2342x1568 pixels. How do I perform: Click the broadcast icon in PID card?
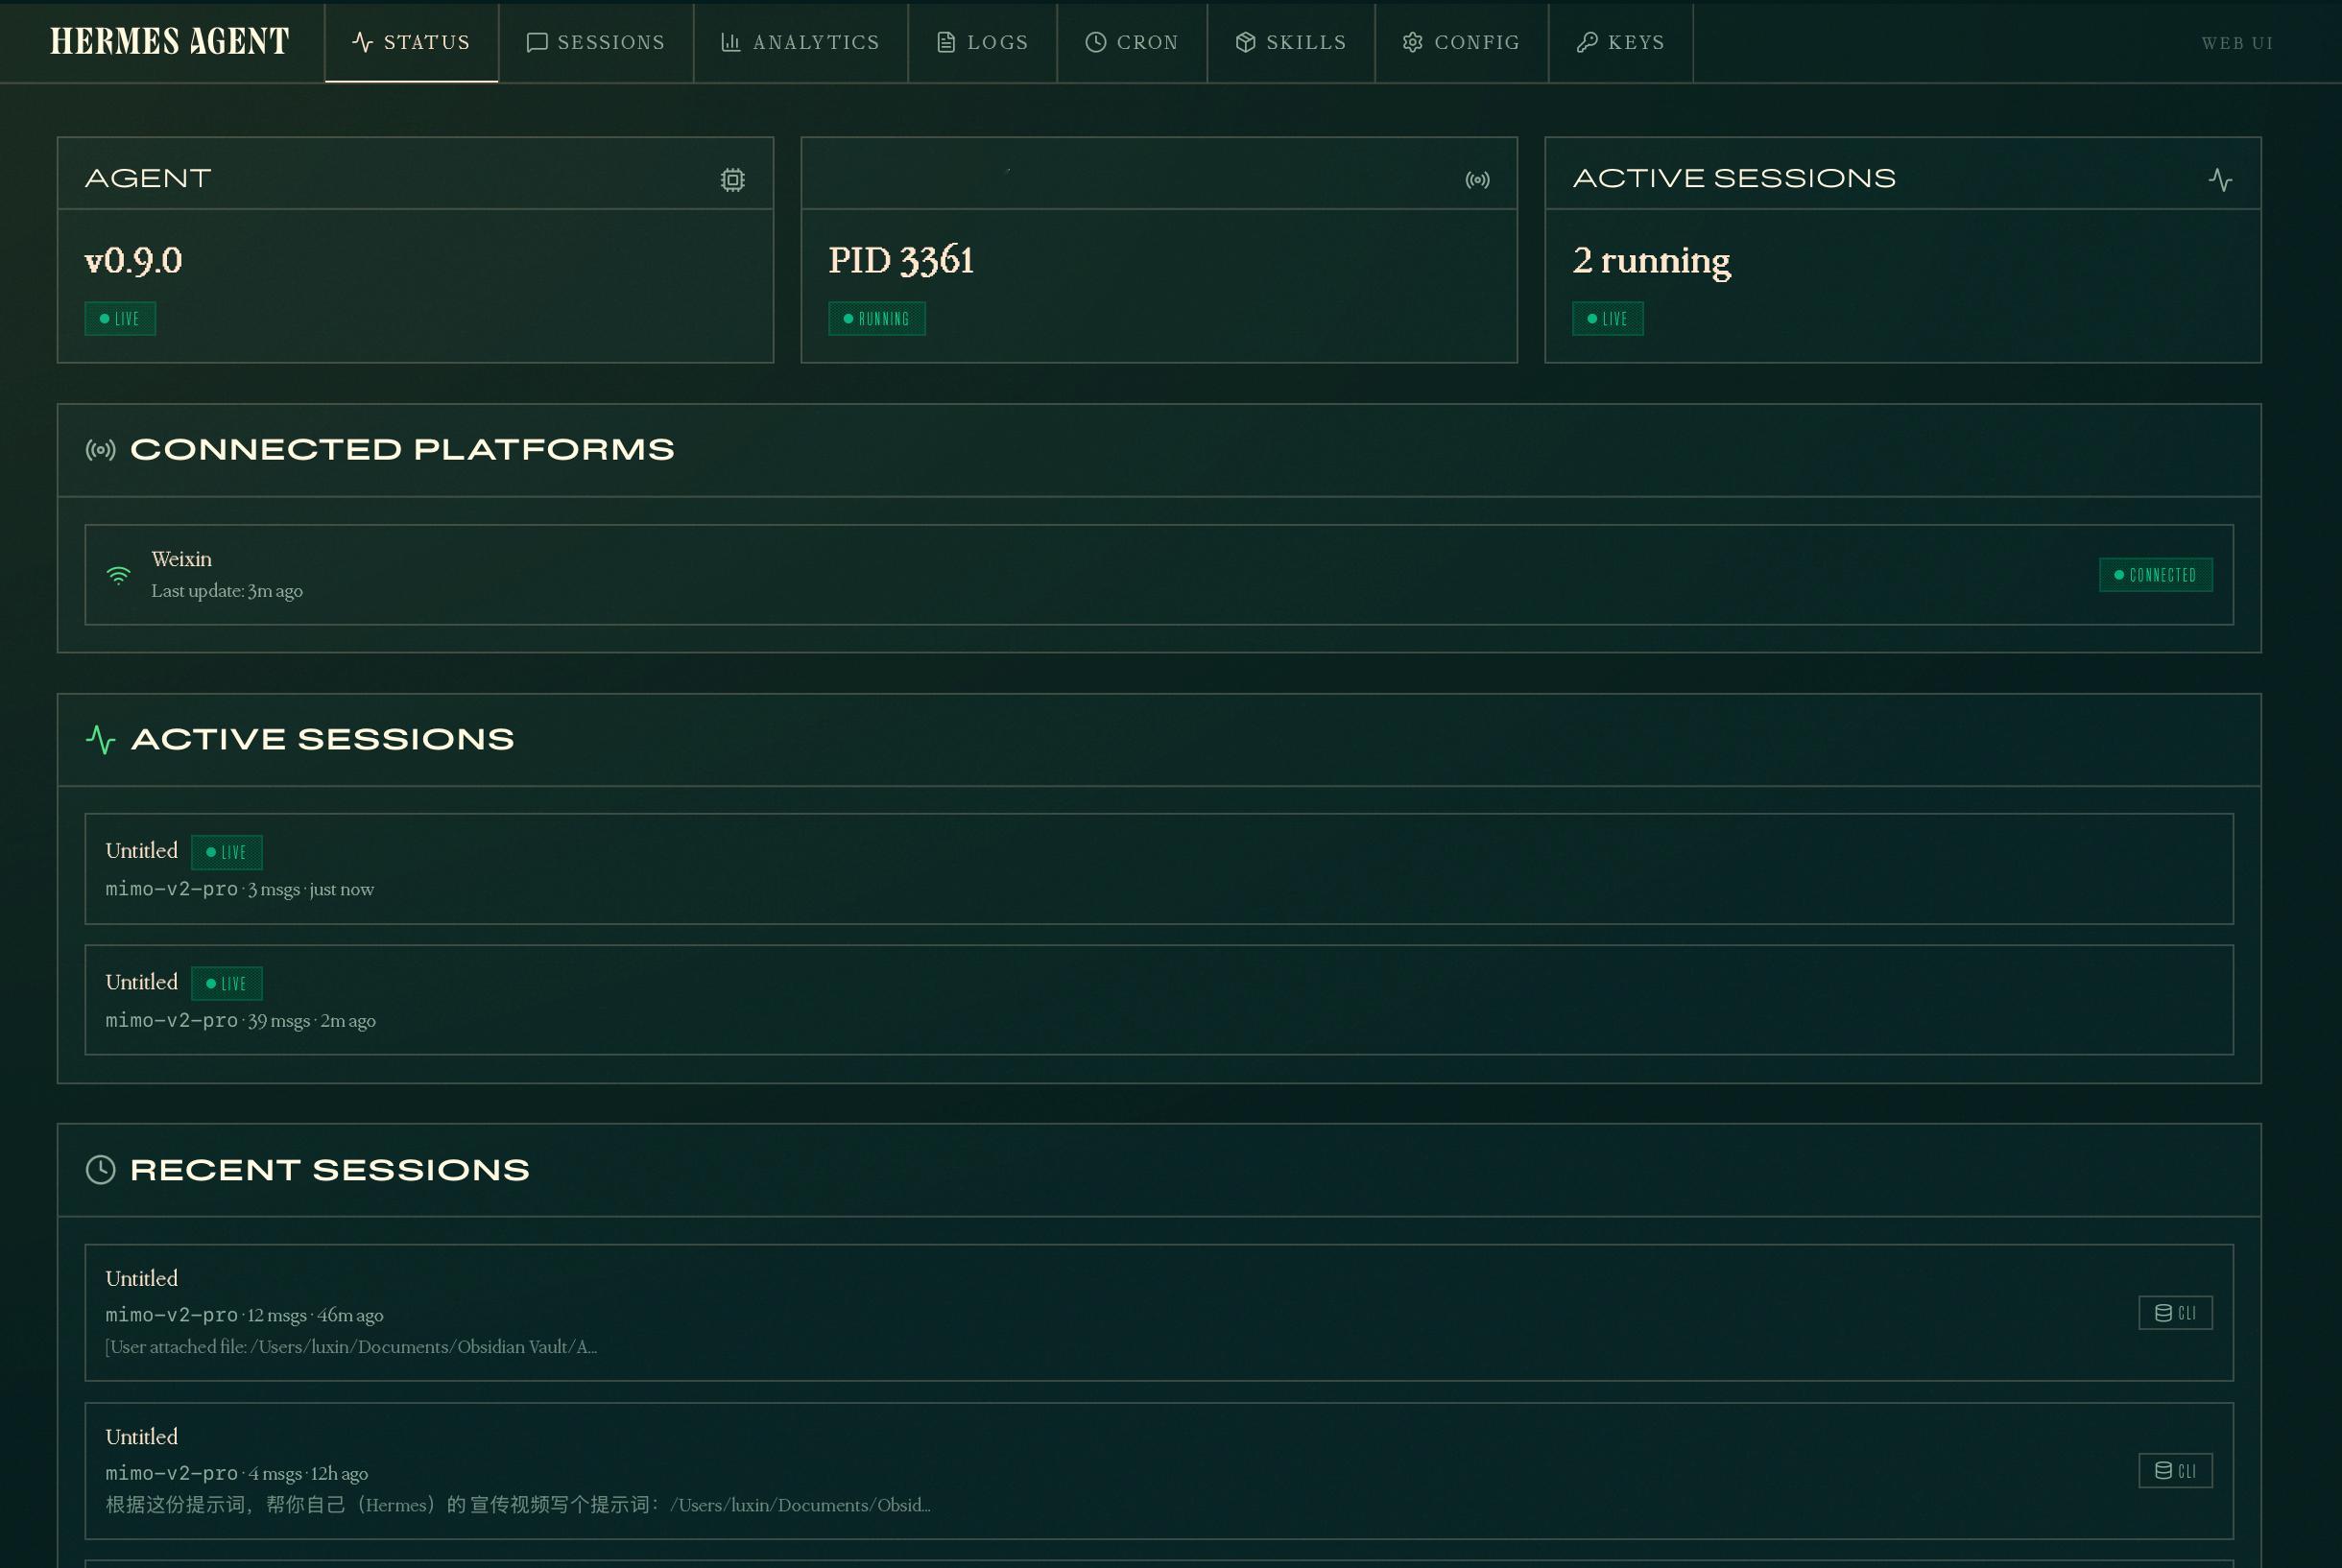1477,180
